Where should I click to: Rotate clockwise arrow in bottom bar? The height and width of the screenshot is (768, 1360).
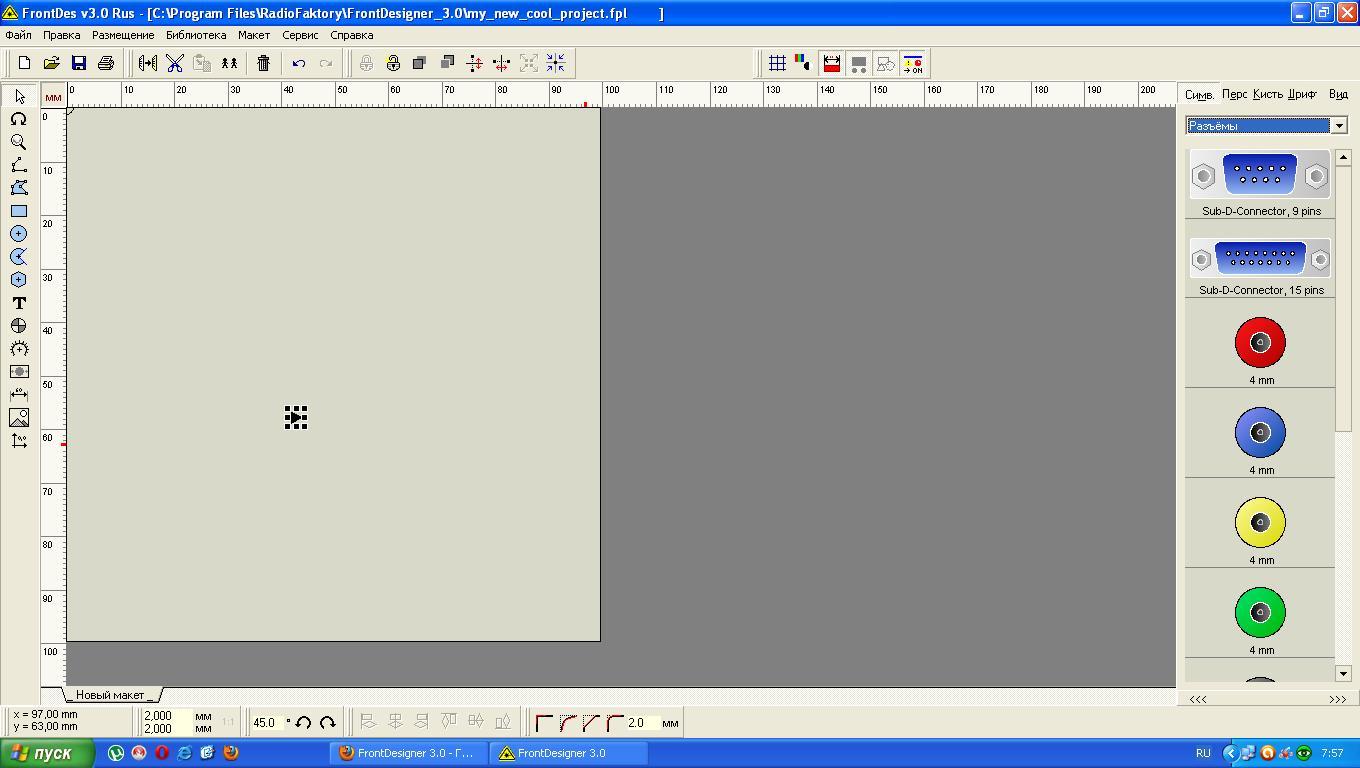pos(327,722)
